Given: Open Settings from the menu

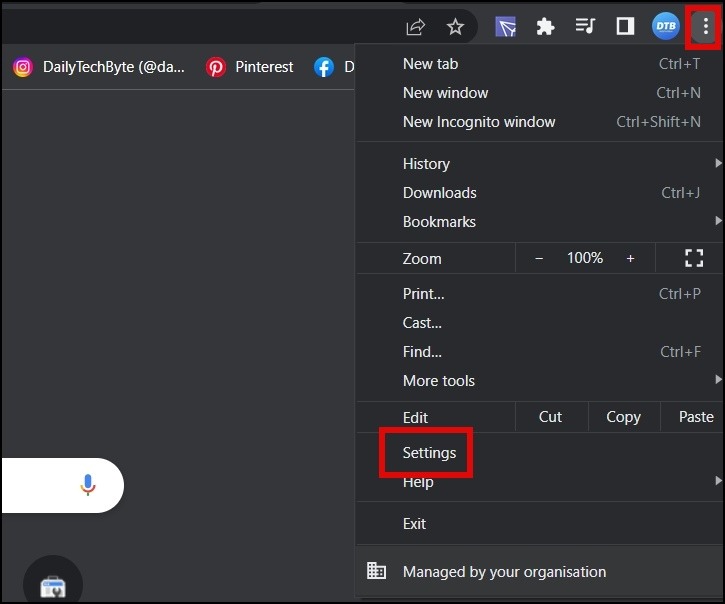Looking at the screenshot, I should pos(540,453).
